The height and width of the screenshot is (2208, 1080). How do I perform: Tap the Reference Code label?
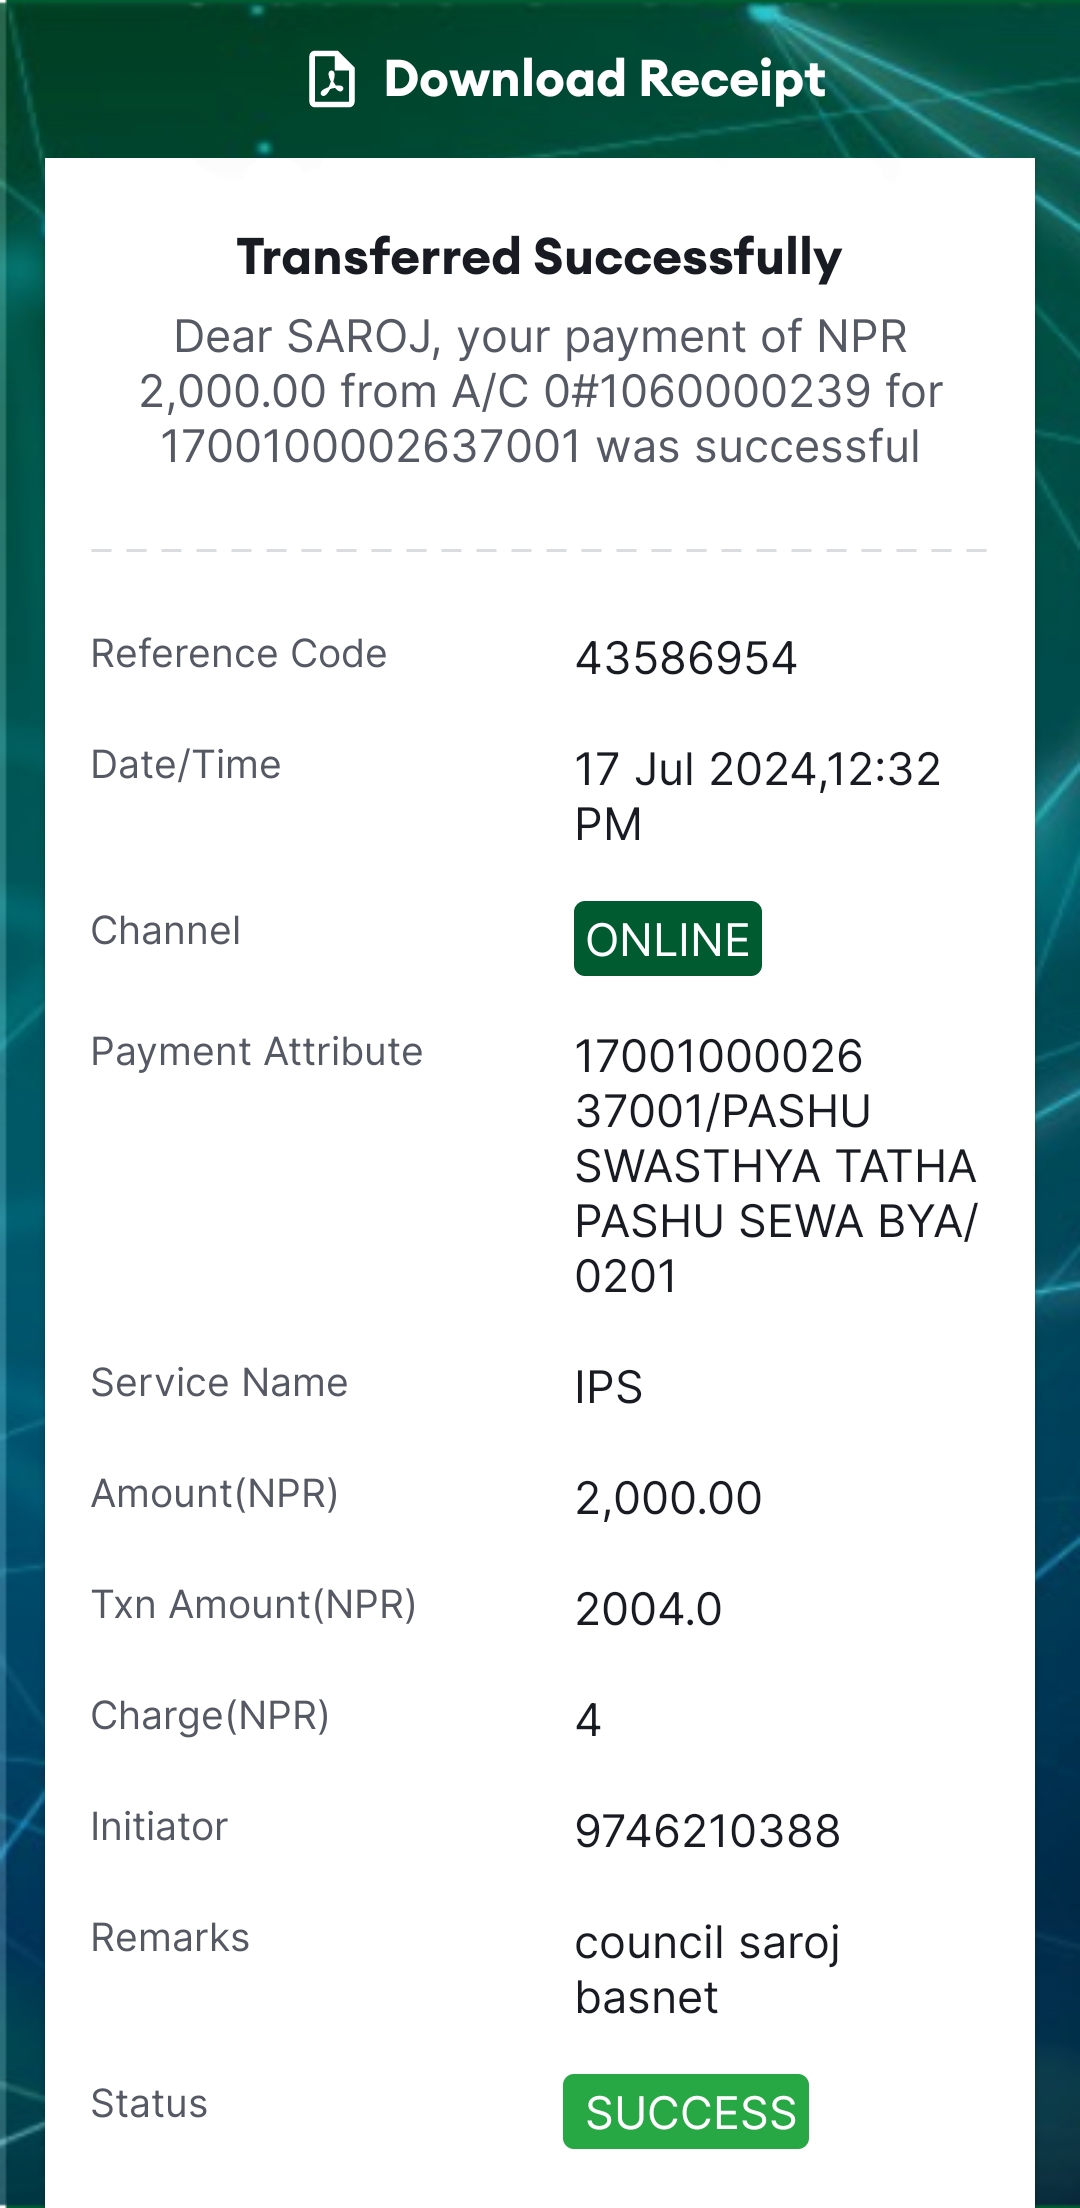click(239, 654)
